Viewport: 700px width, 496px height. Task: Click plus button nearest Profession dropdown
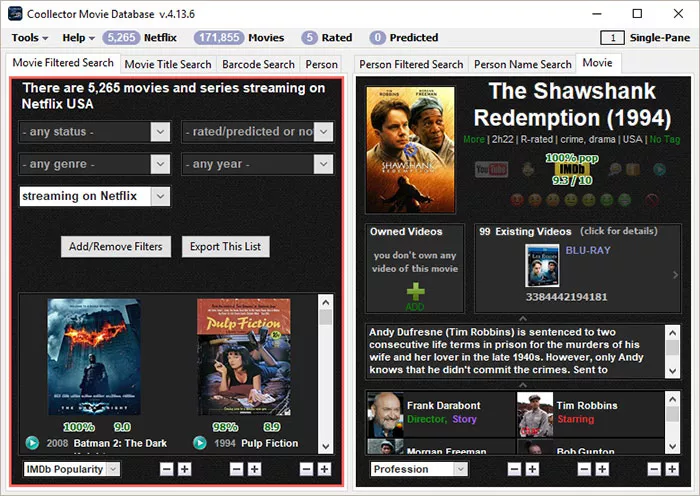tap(532, 469)
